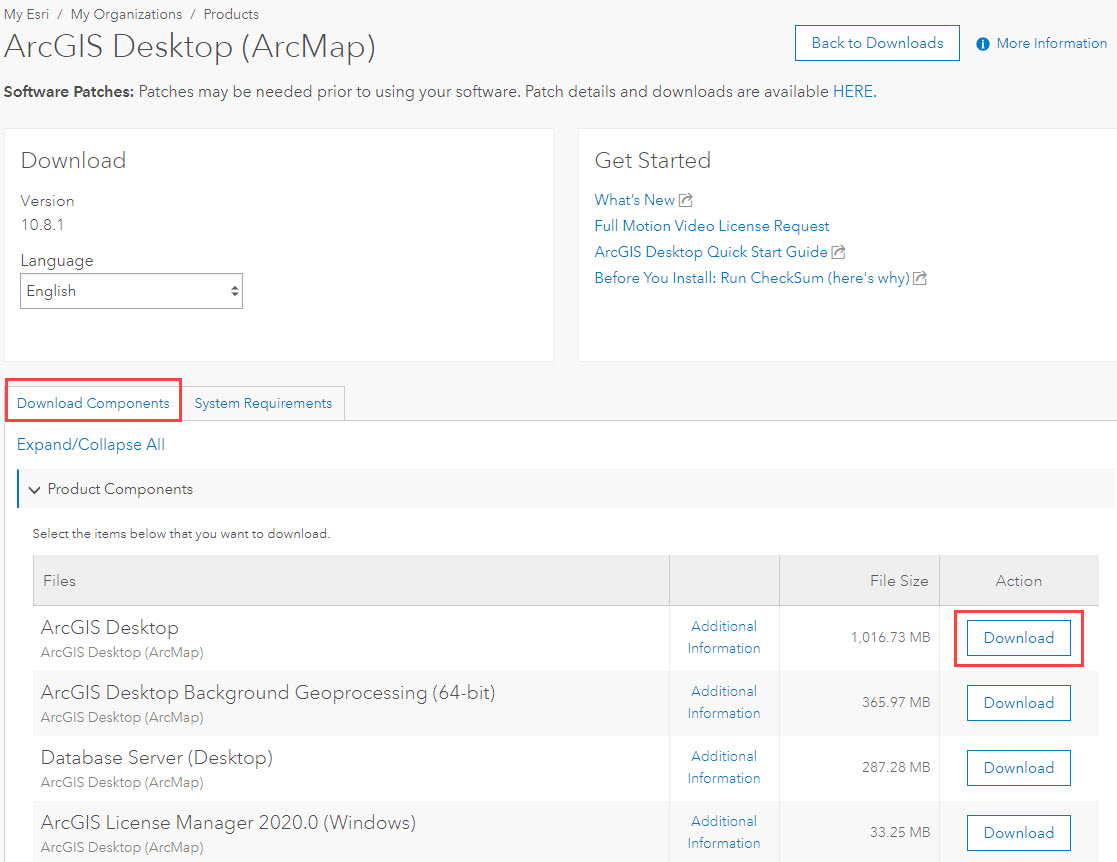
Task: Download Database Server (Desktop)
Action: point(1019,768)
